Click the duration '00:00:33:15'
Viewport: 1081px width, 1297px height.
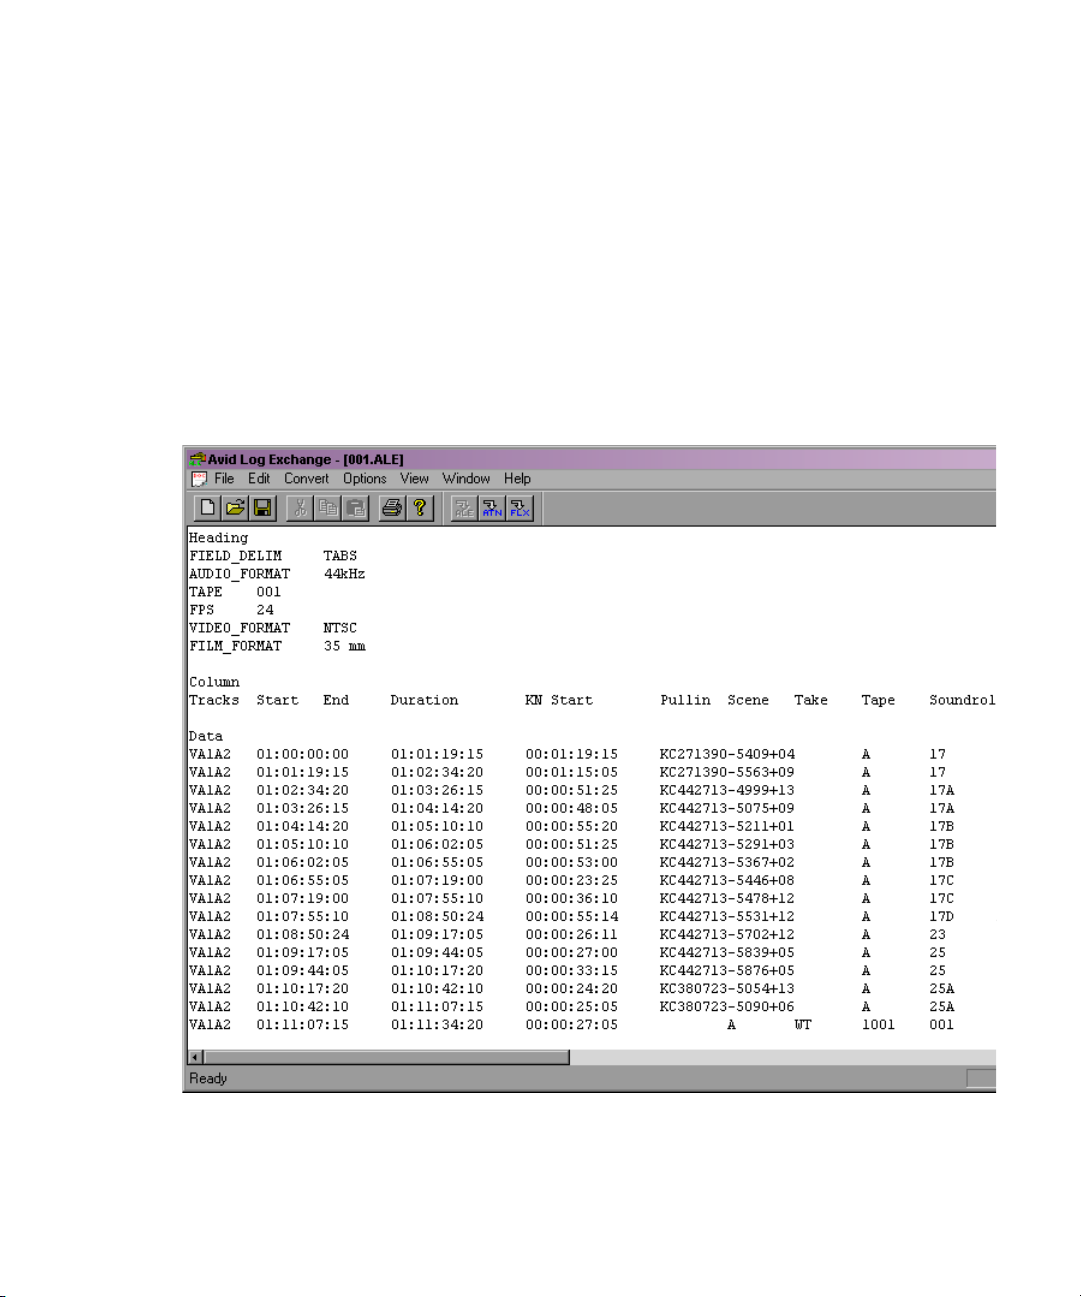tap(572, 970)
